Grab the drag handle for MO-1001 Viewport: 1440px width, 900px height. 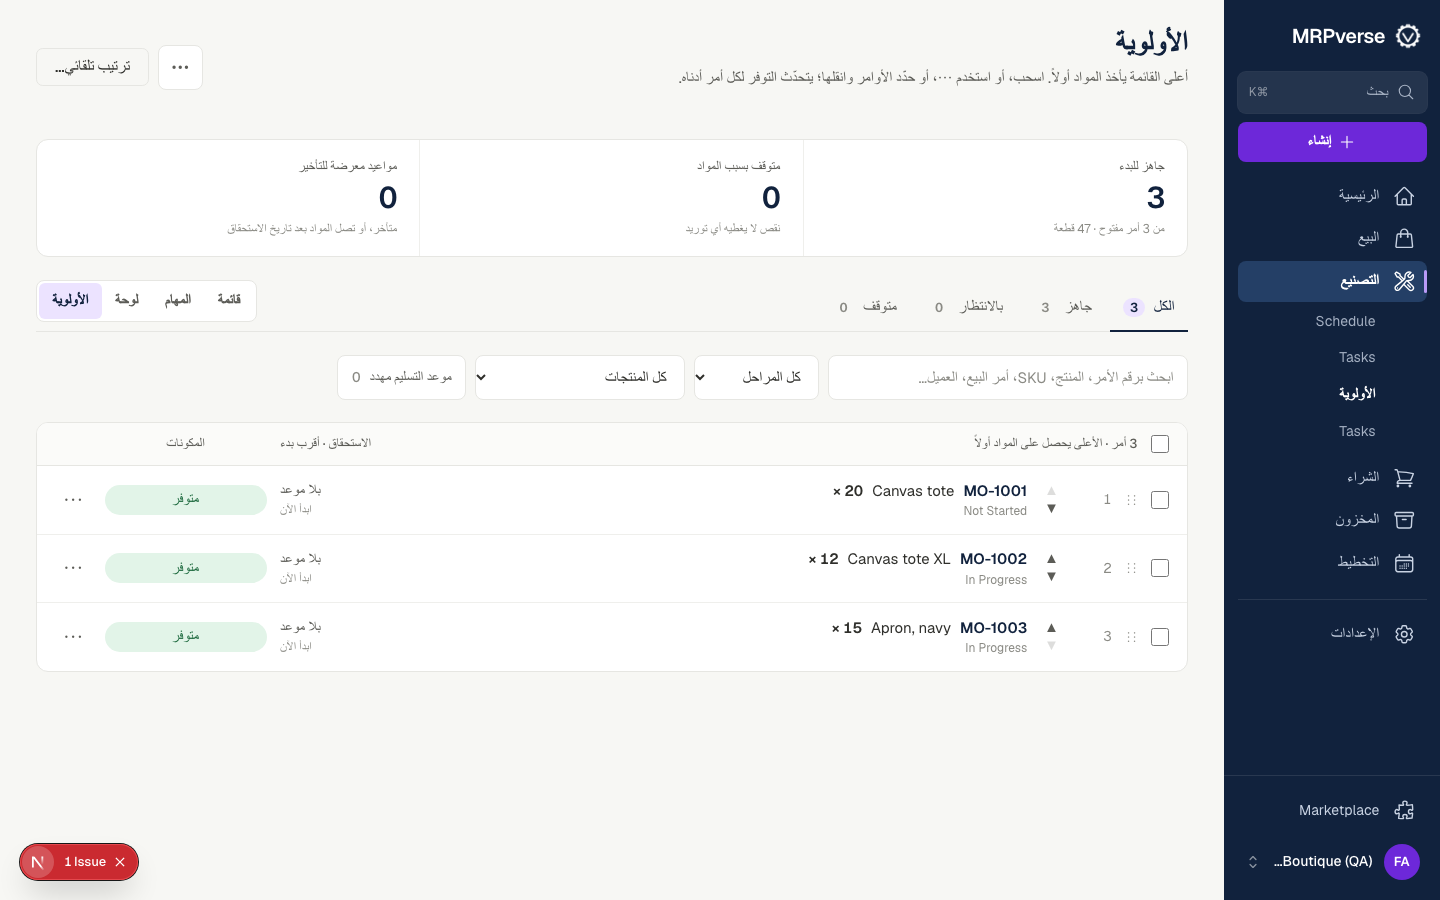point(1132,500)
